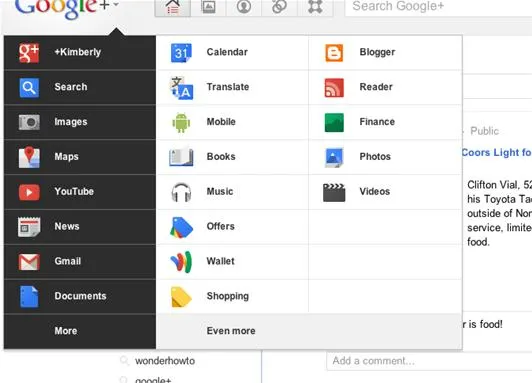This screenshot has width=532, height=383.
Task: Click the wonderhowto saved search link
Action: pyautogui.click(x=165, y=361)
